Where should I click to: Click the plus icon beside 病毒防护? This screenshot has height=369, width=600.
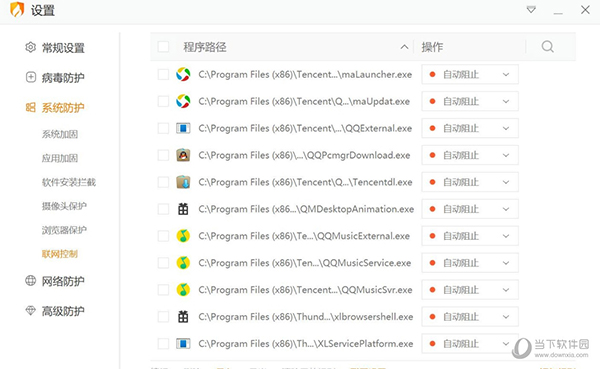pos(31,77)
